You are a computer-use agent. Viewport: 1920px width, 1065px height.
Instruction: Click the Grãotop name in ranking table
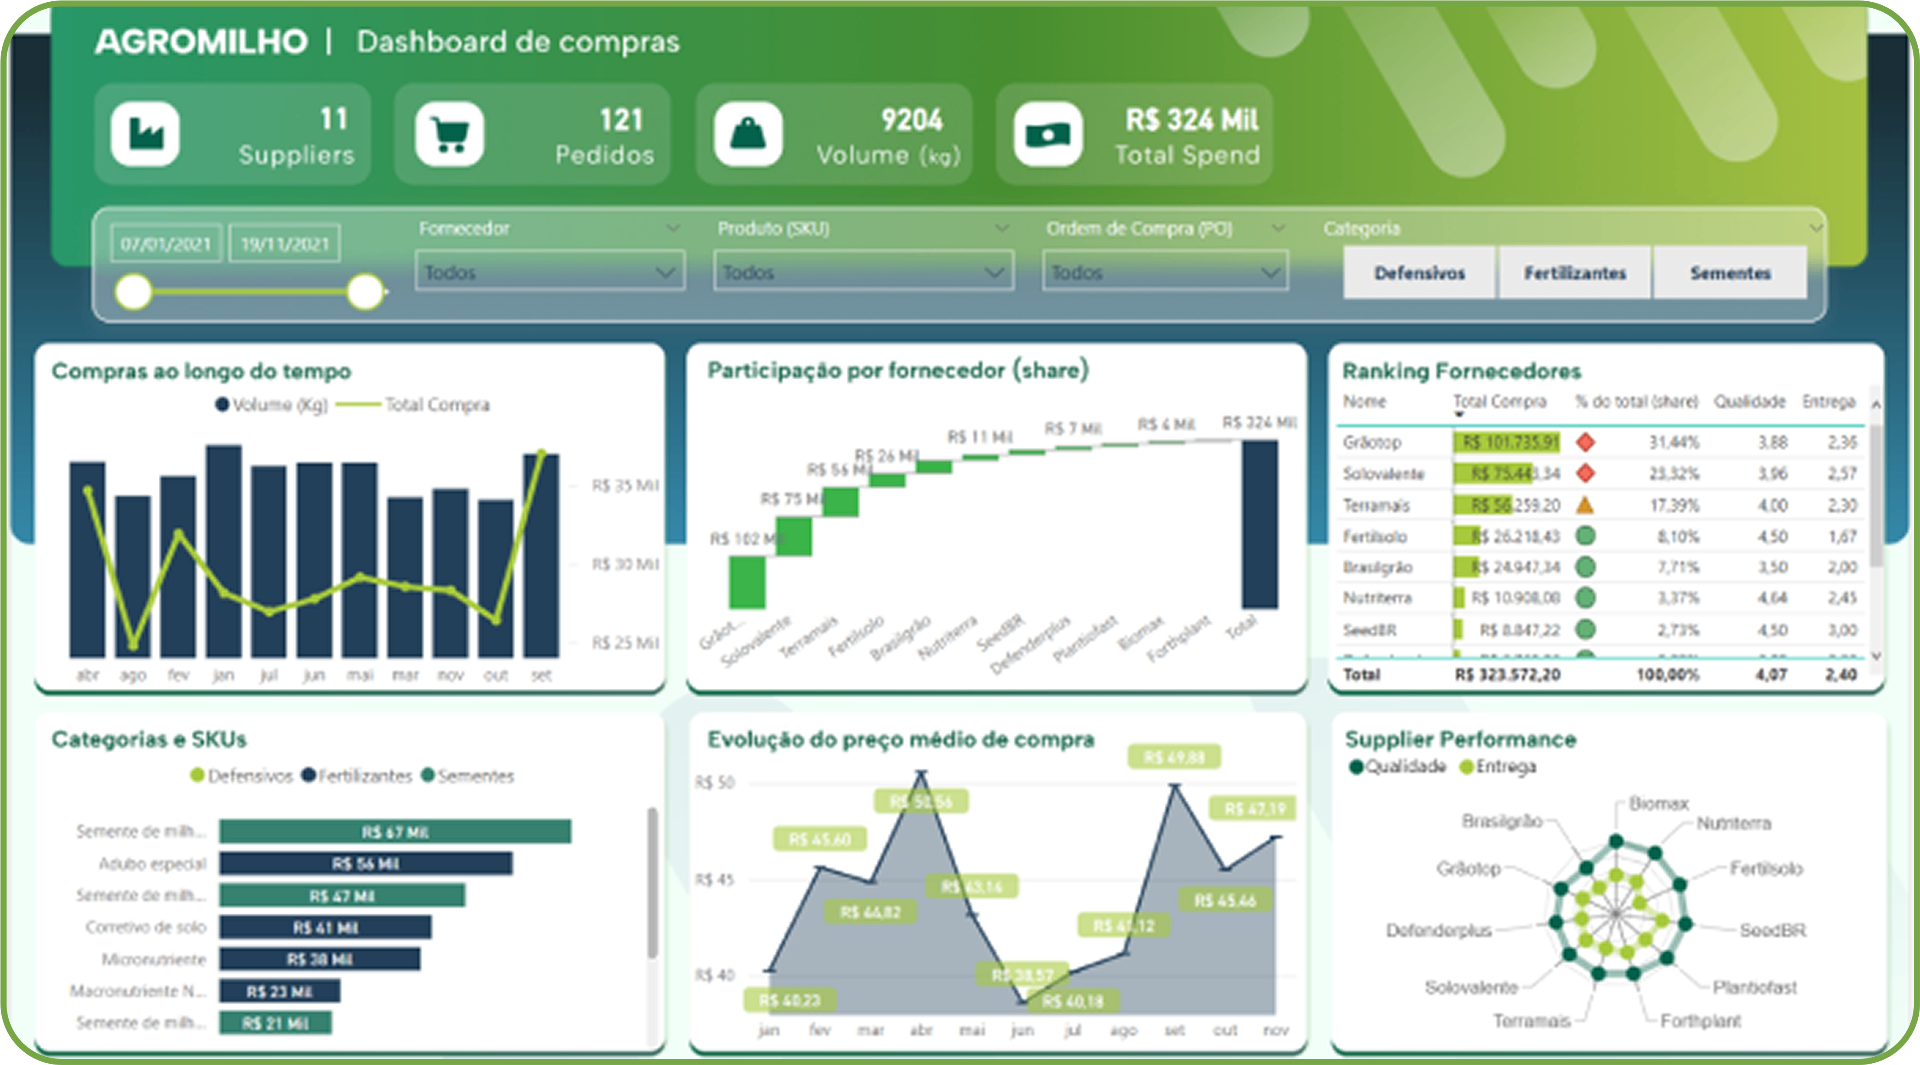pyautogui.click(x=1372, y=442)
